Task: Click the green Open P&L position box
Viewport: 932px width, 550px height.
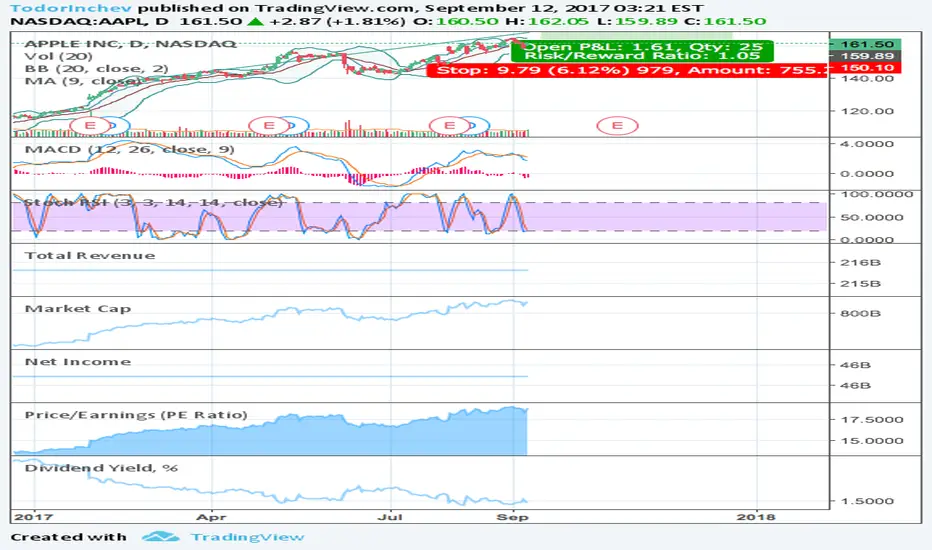Action: (642, 51)
